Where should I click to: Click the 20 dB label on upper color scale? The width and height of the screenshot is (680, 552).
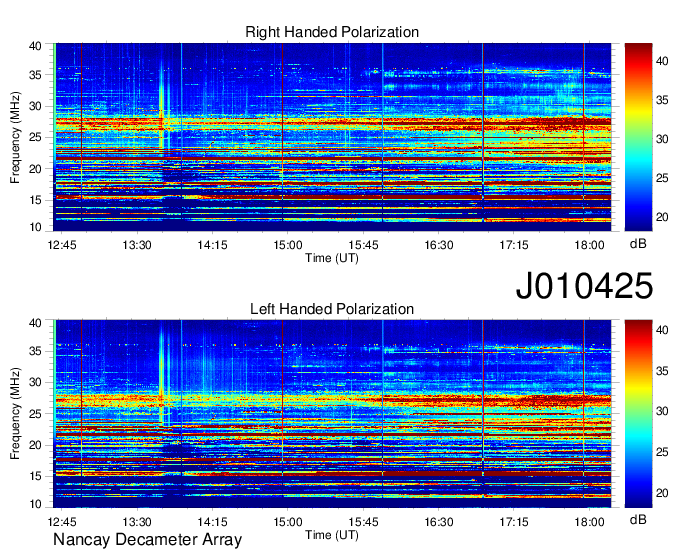tap(662, 216)
